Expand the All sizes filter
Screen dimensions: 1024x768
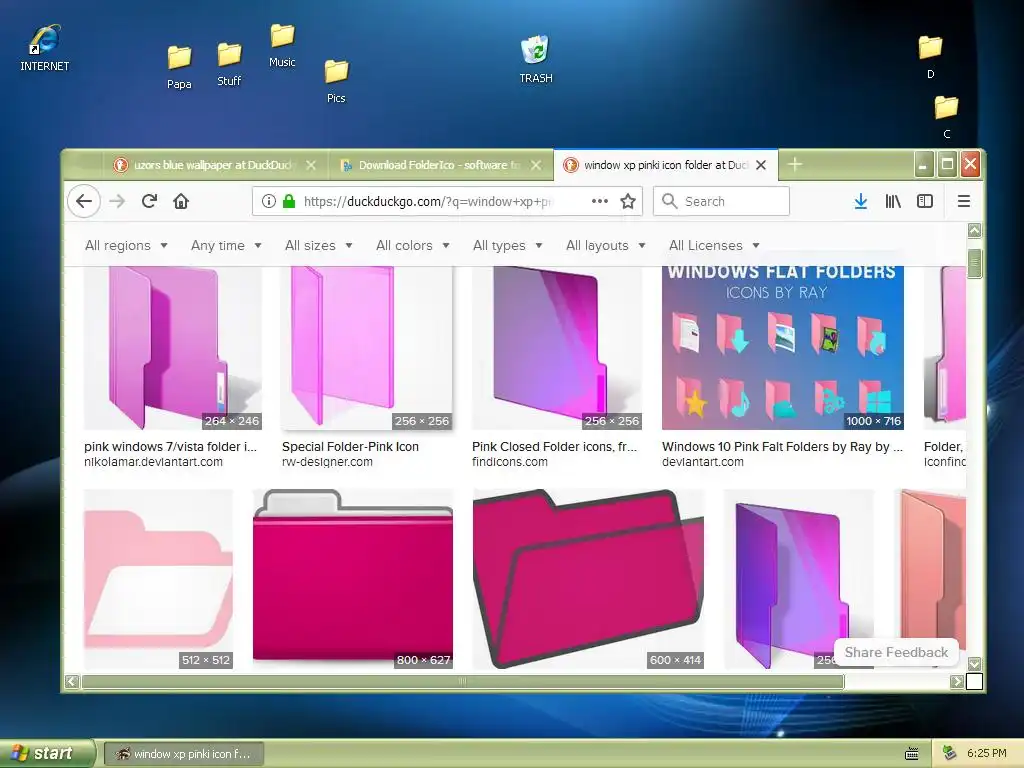(319, 246)
